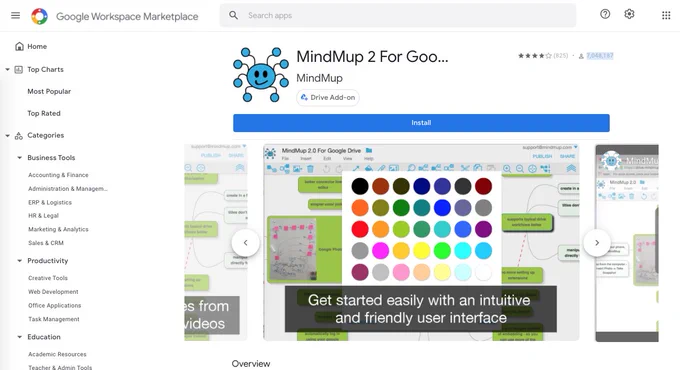Open the settings gear icon

(629, 14)
